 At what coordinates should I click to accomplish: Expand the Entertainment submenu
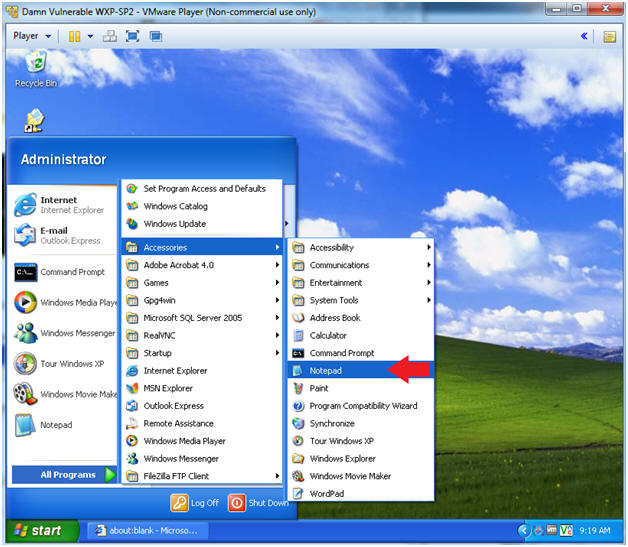361,283
